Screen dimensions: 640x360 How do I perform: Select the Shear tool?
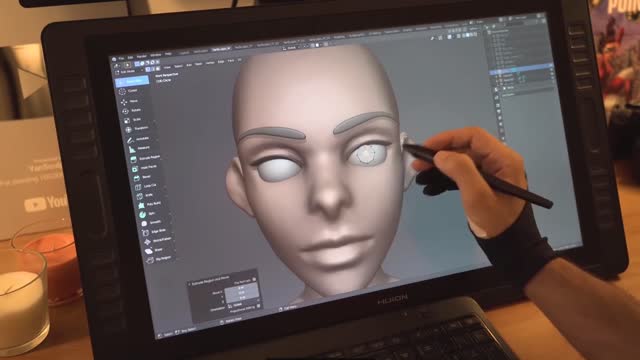(x=155, y=250)
